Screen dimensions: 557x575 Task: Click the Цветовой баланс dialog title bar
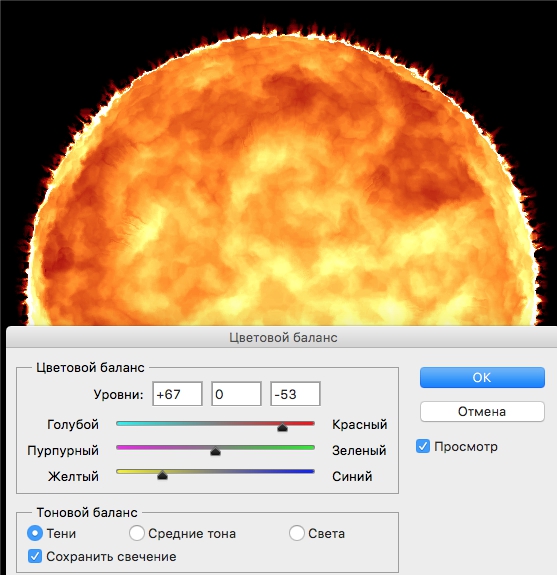pos(282,337)
